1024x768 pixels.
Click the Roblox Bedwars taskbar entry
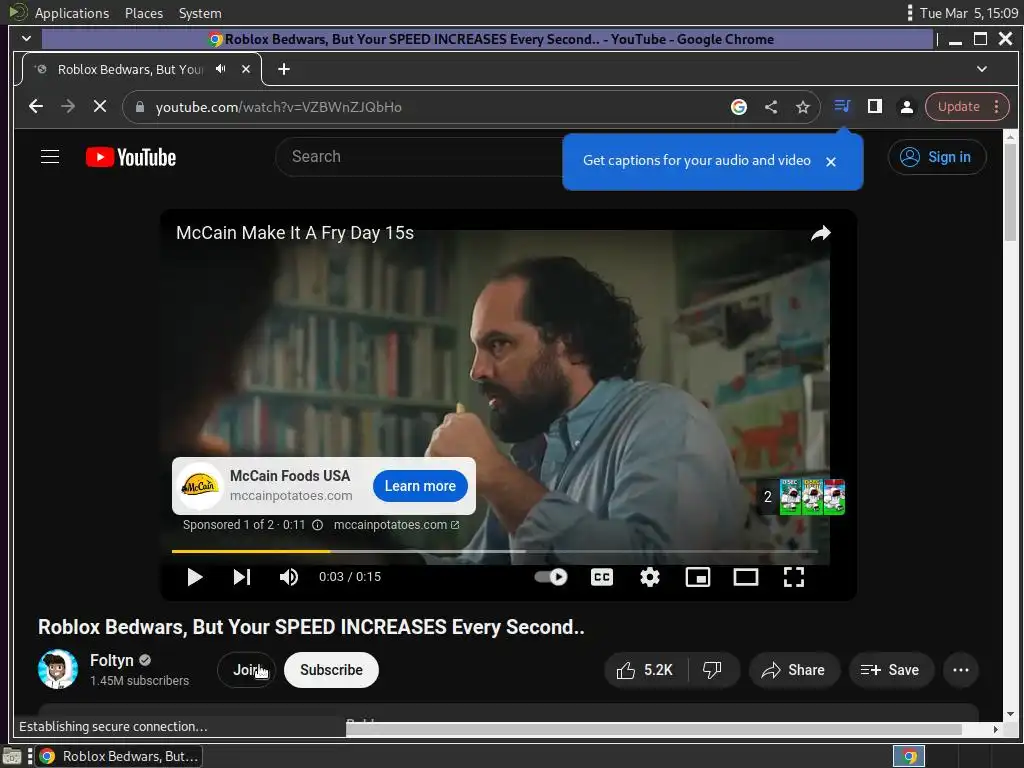pyautogui.click(x=119, y=756)
